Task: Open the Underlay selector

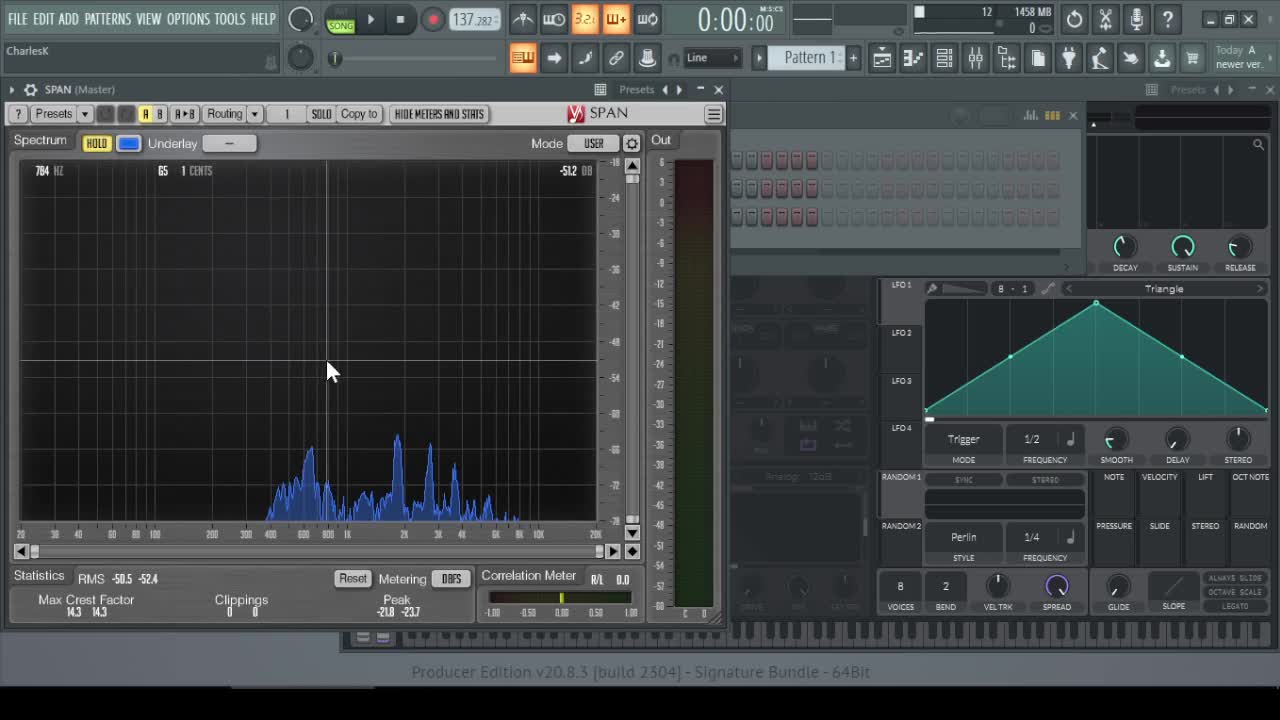Action: (229, 144)
